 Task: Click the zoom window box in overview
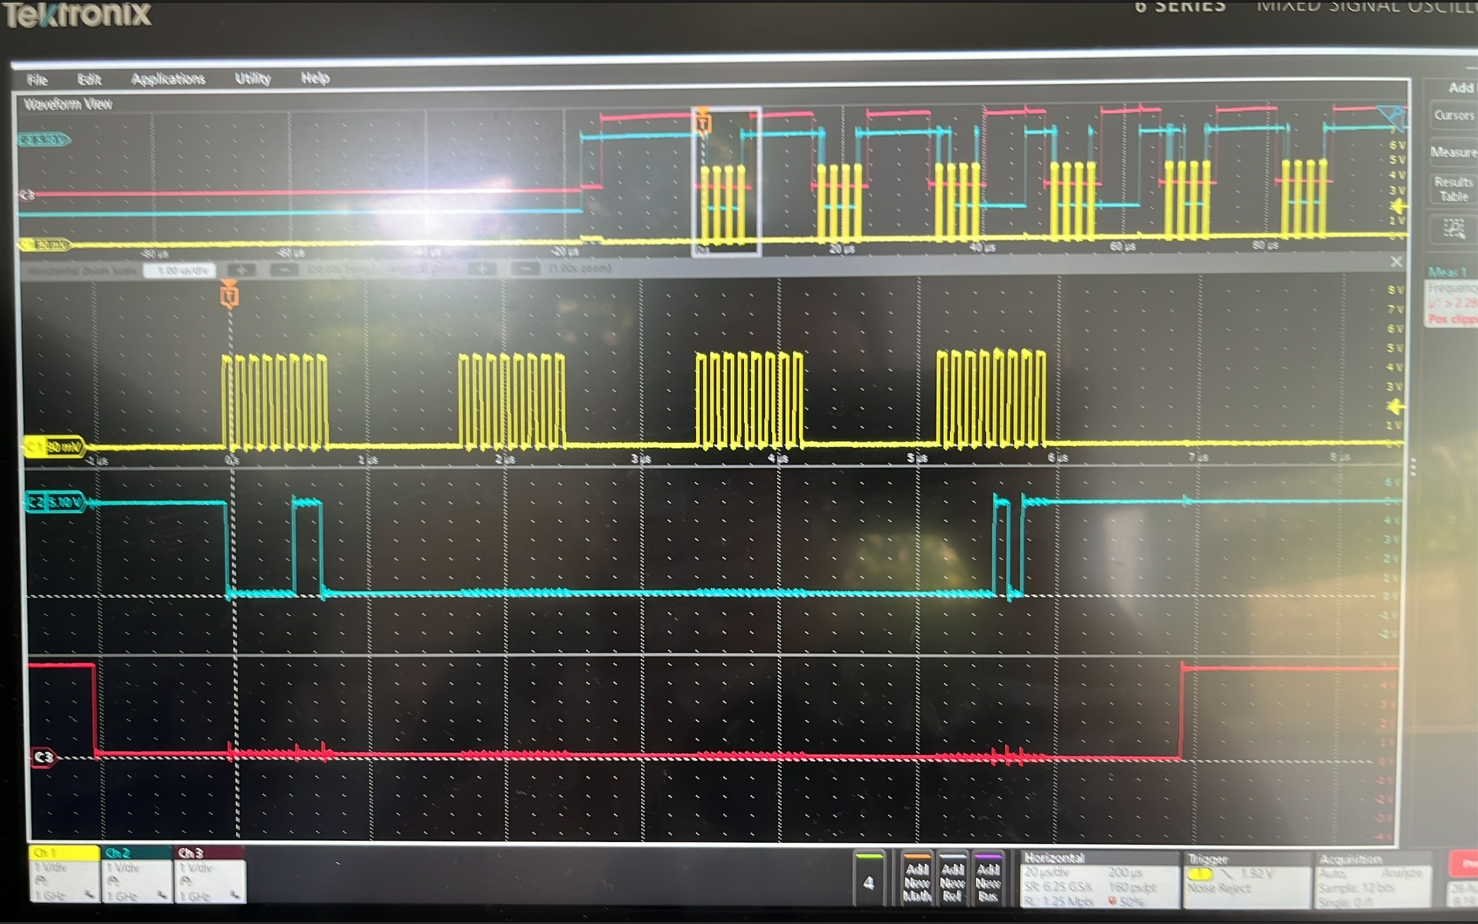[x=727, y=181]
